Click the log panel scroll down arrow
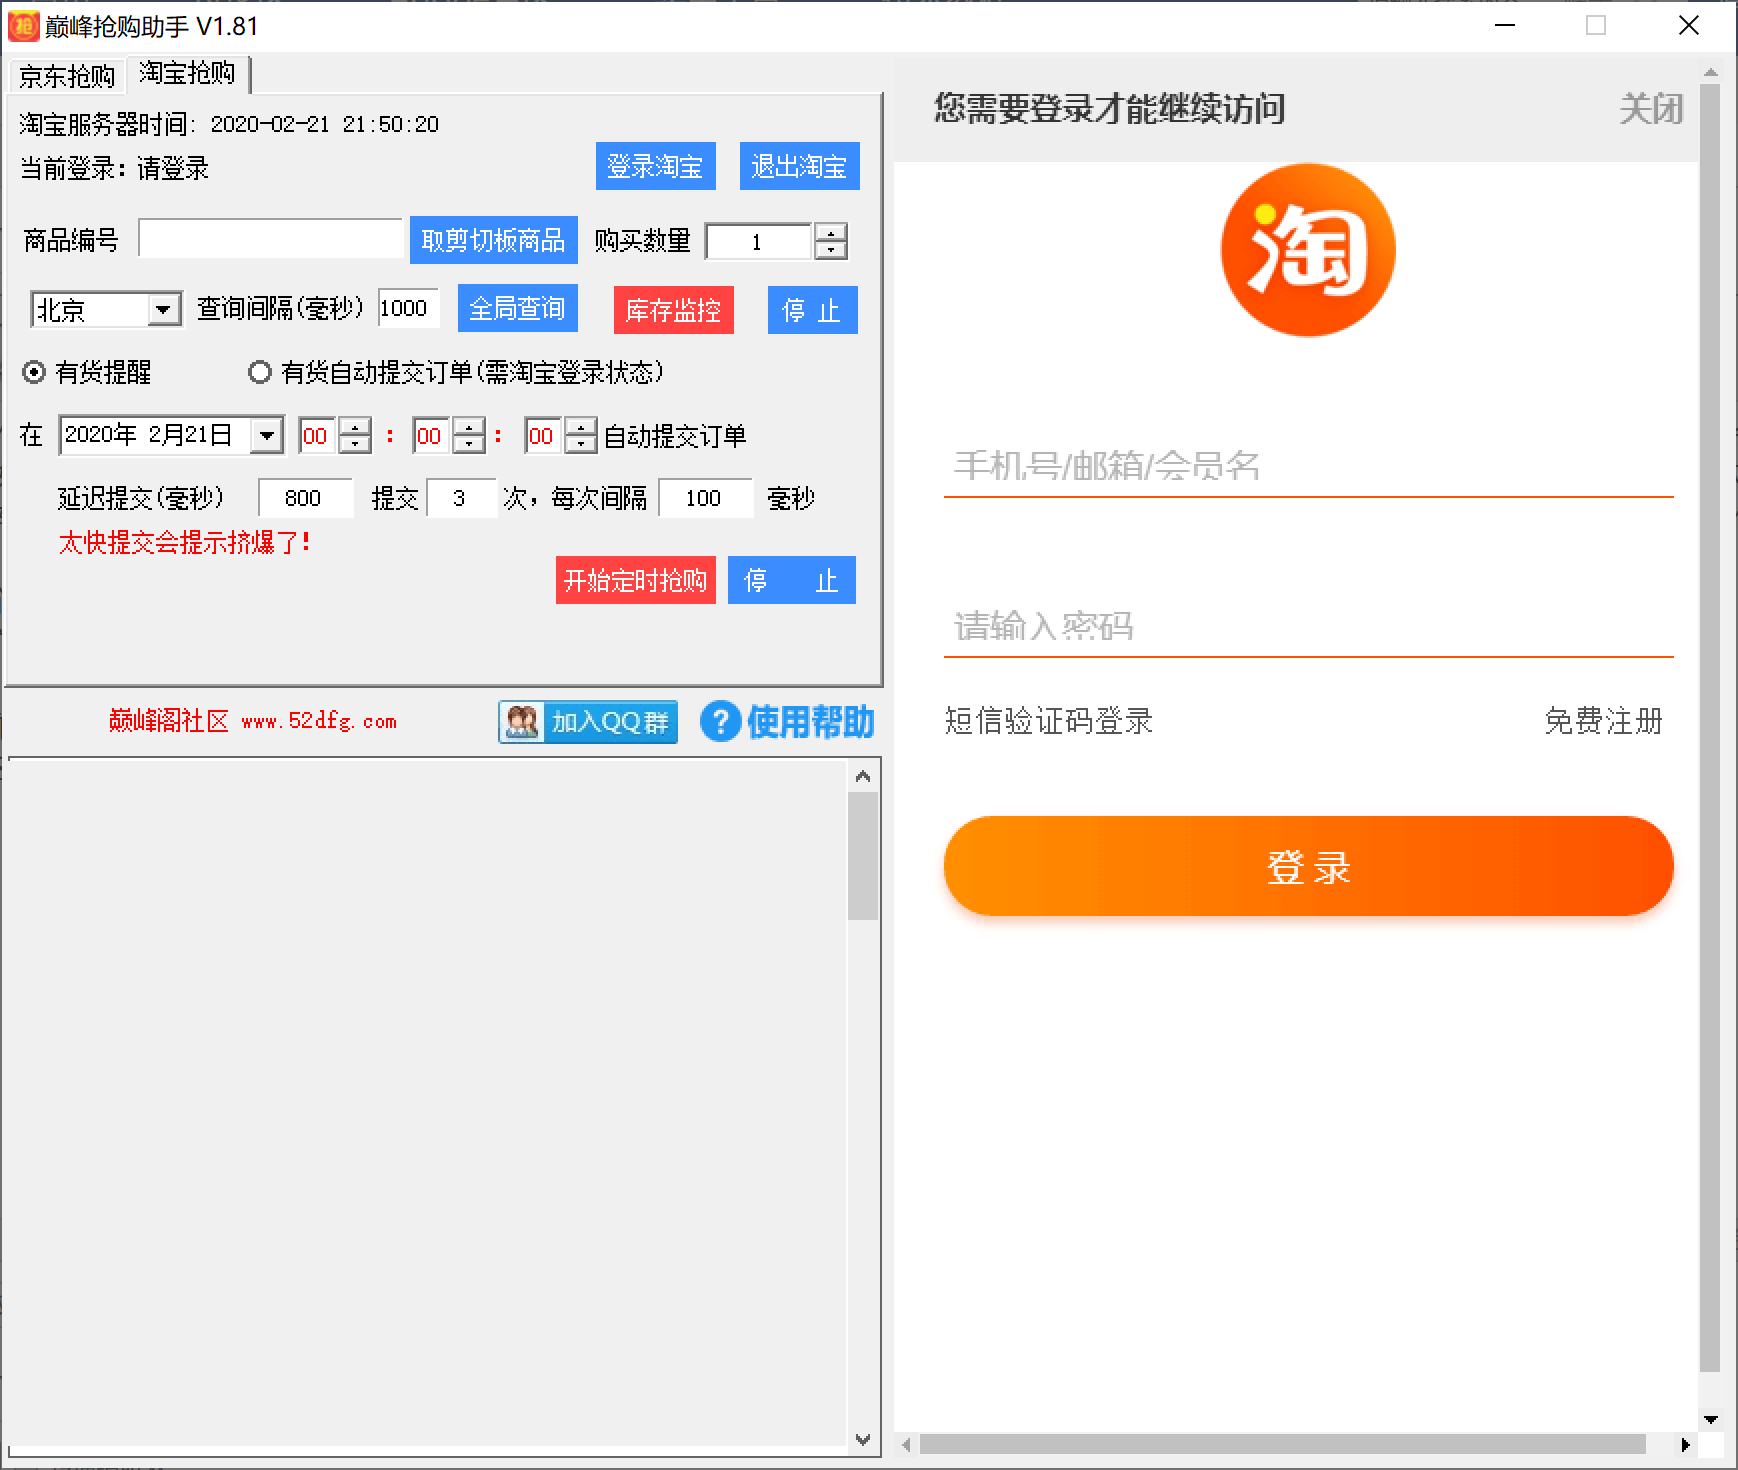The height and width of the screenshot is (1470, 1738). pyautogui.click(x=863, y=1440)
